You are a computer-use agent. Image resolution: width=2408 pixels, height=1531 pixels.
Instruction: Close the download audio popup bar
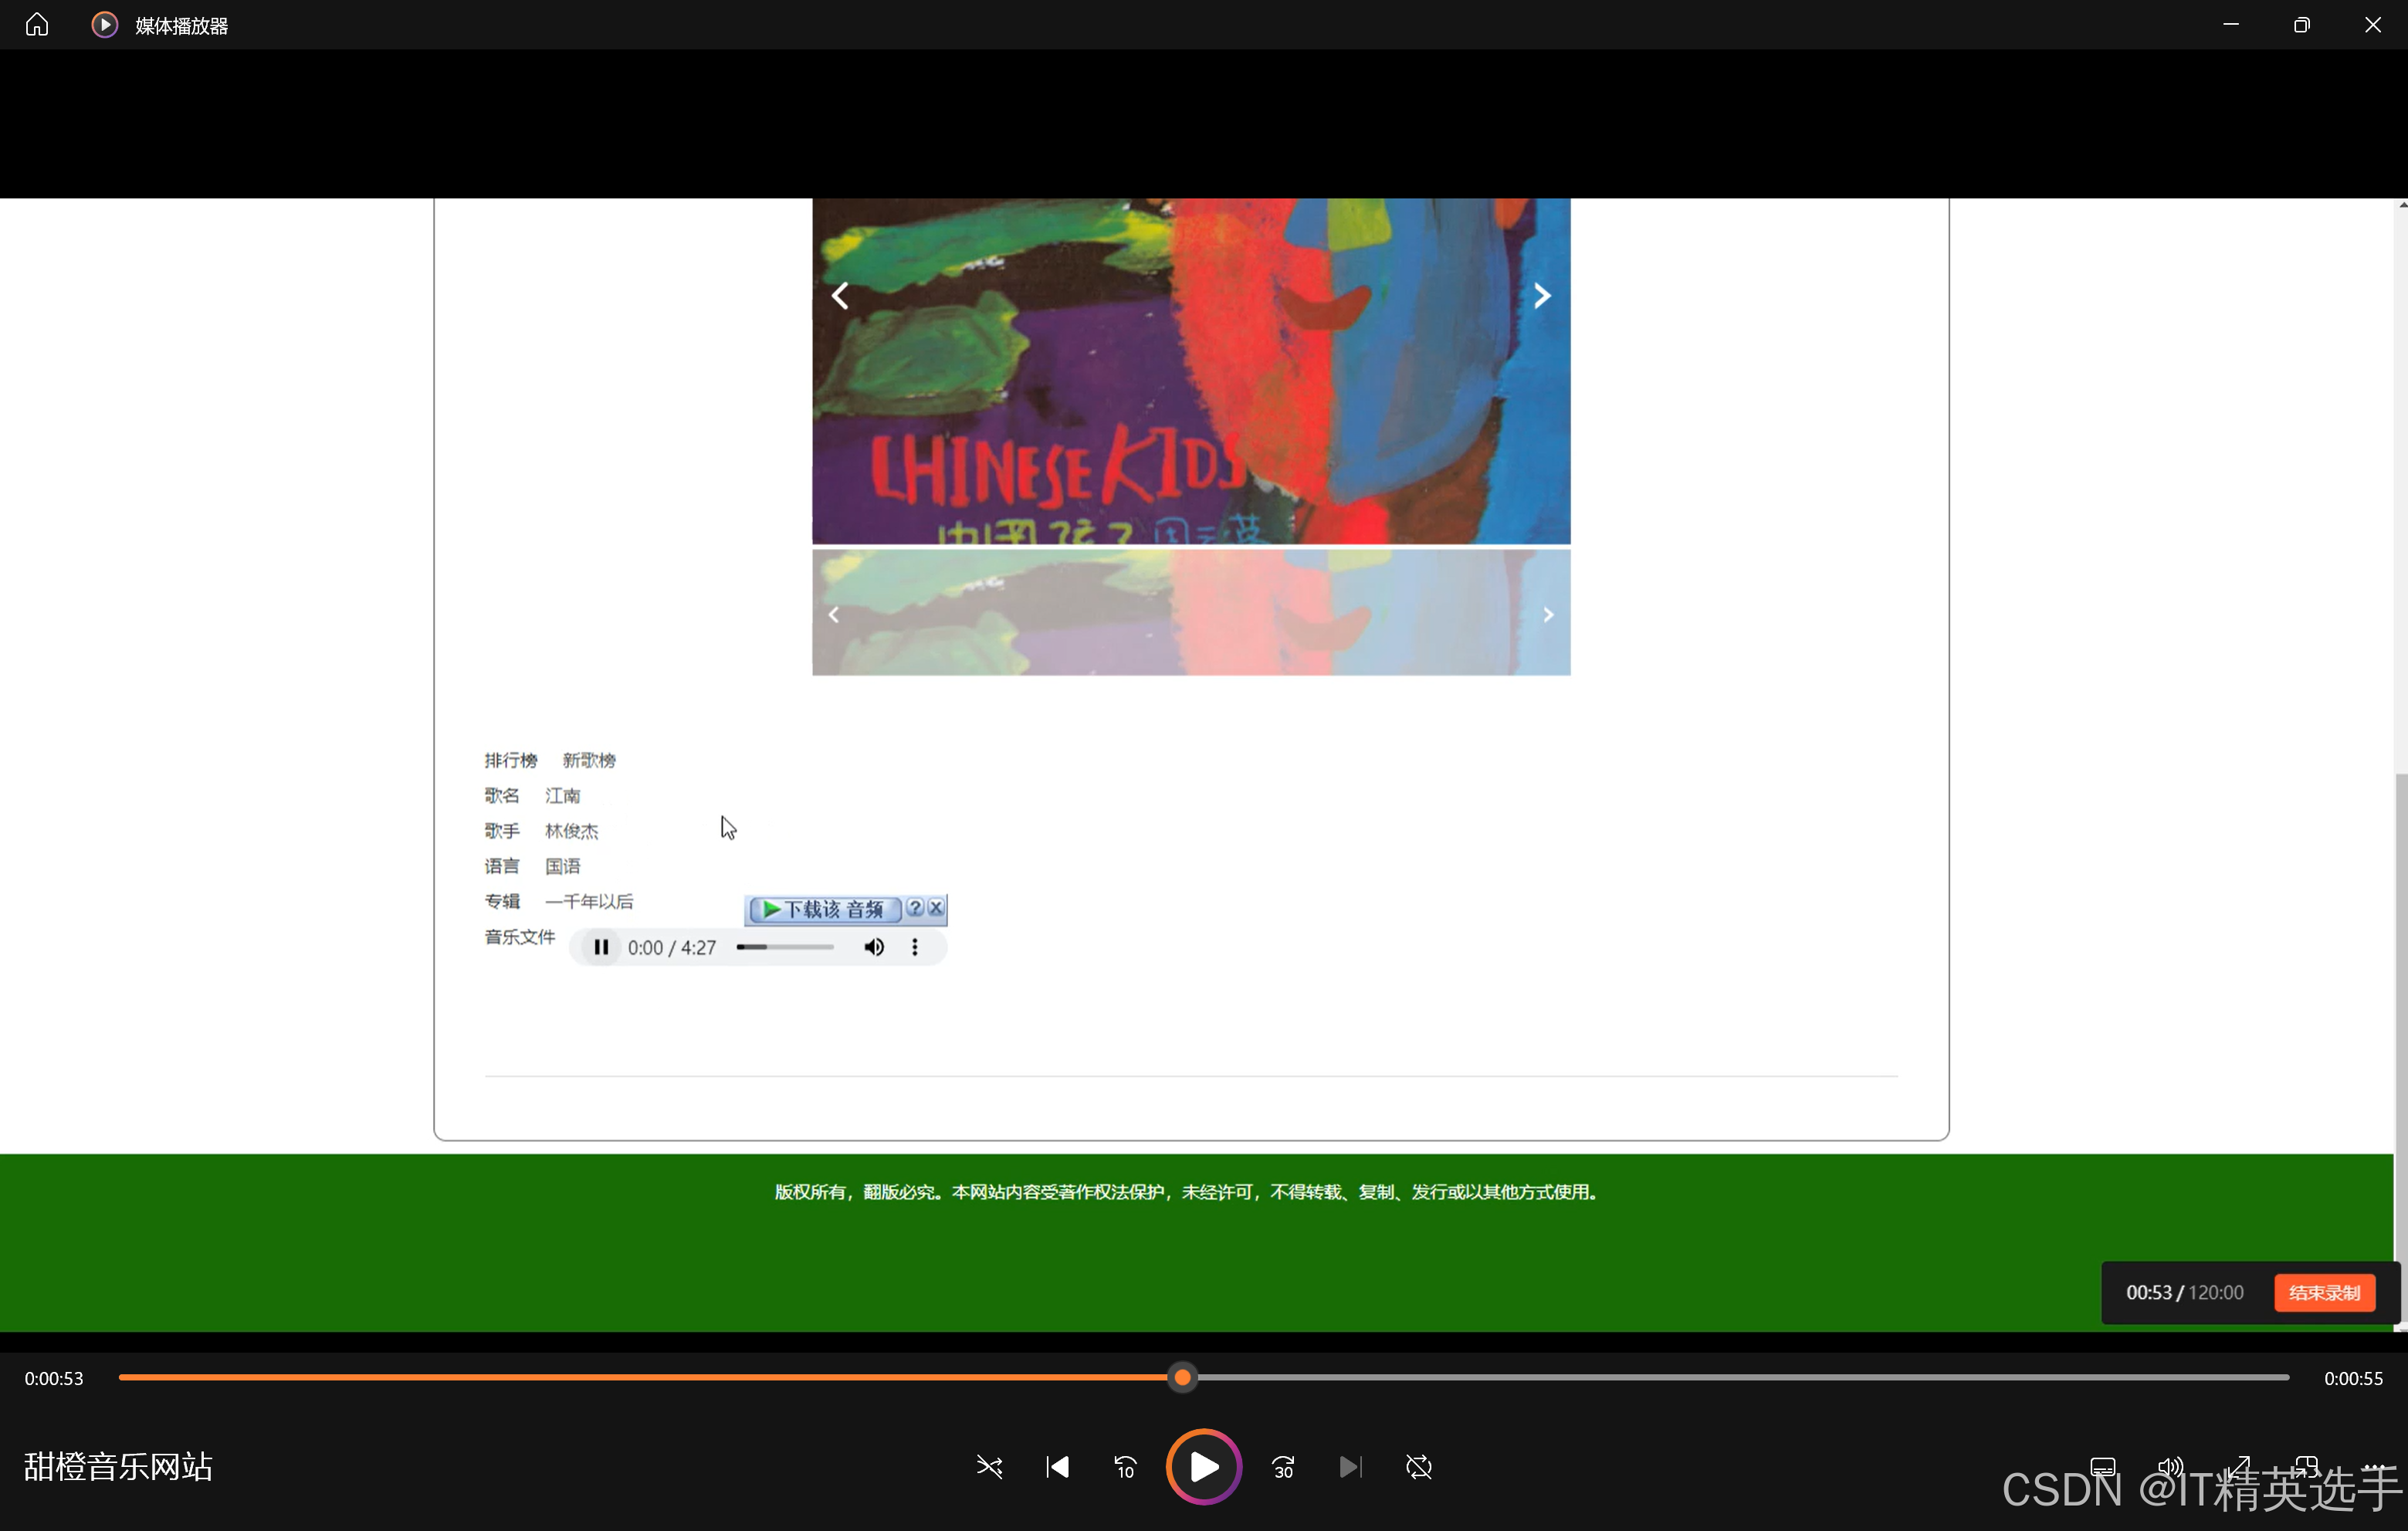tap(936, 908)
